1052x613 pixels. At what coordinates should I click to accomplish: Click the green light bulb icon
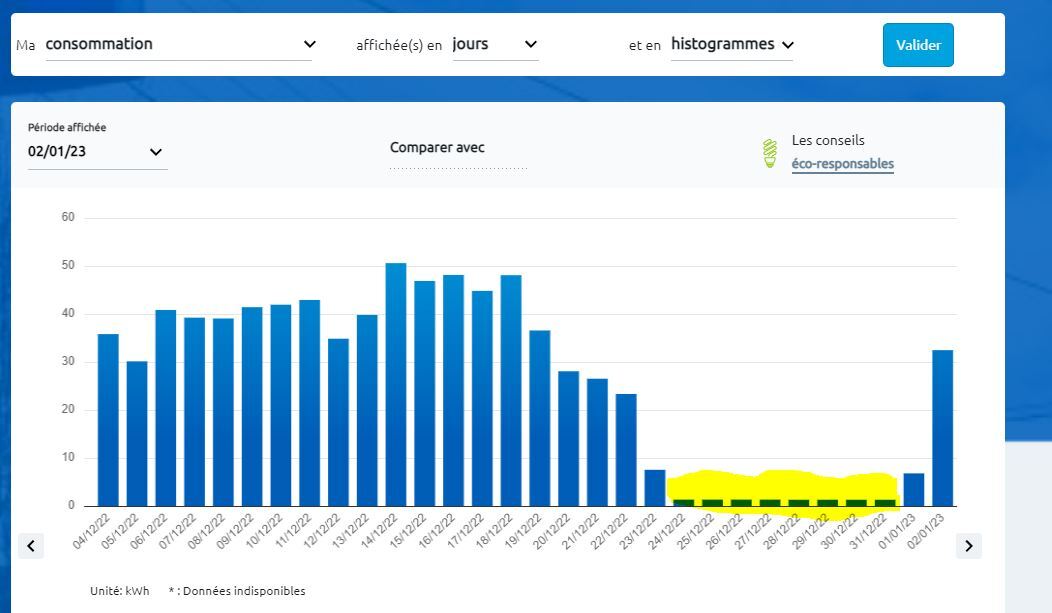(x=770, y=153)
